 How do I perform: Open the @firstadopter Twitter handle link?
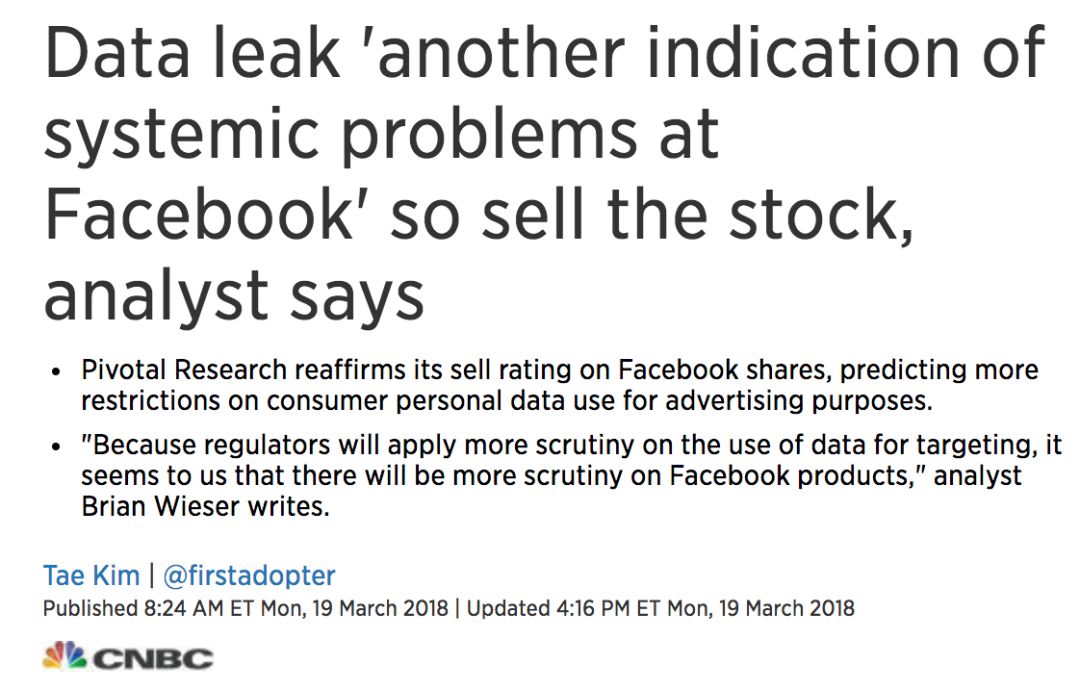[x=248, y=576]
